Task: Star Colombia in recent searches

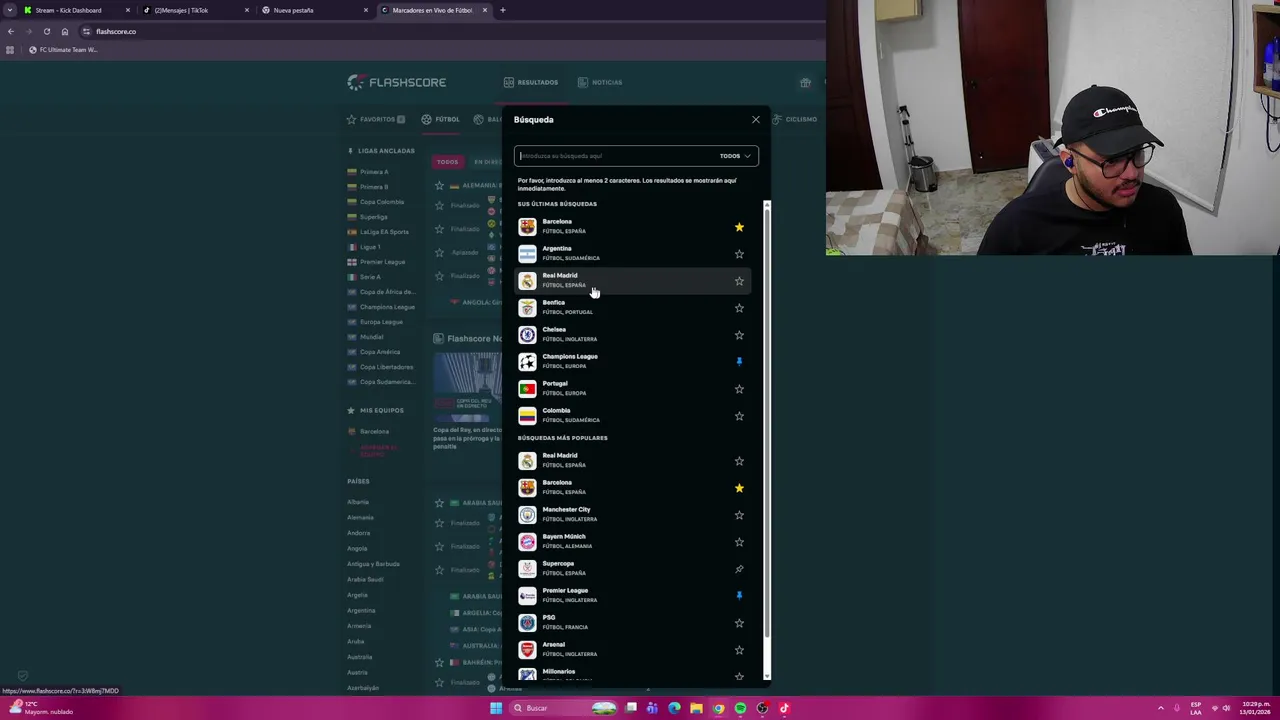Action: (x=739, y=416)
